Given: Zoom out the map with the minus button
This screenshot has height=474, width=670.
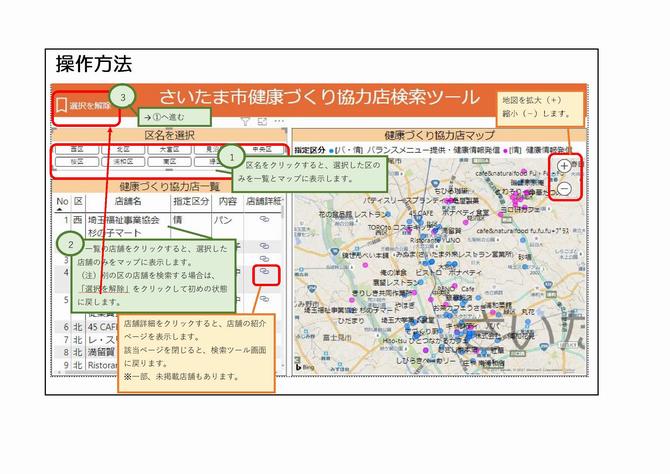Looking at the screenshot, I should coord(565,188).
